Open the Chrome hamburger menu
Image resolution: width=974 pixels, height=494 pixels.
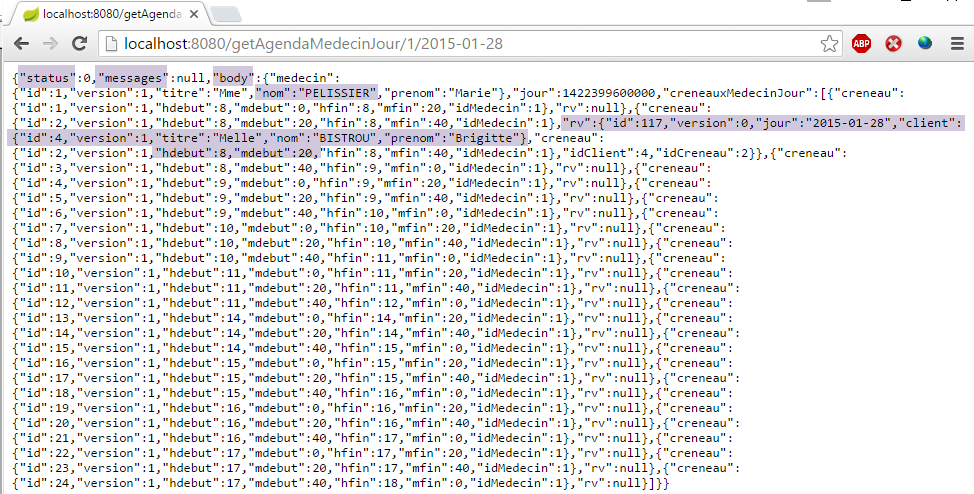955,44
